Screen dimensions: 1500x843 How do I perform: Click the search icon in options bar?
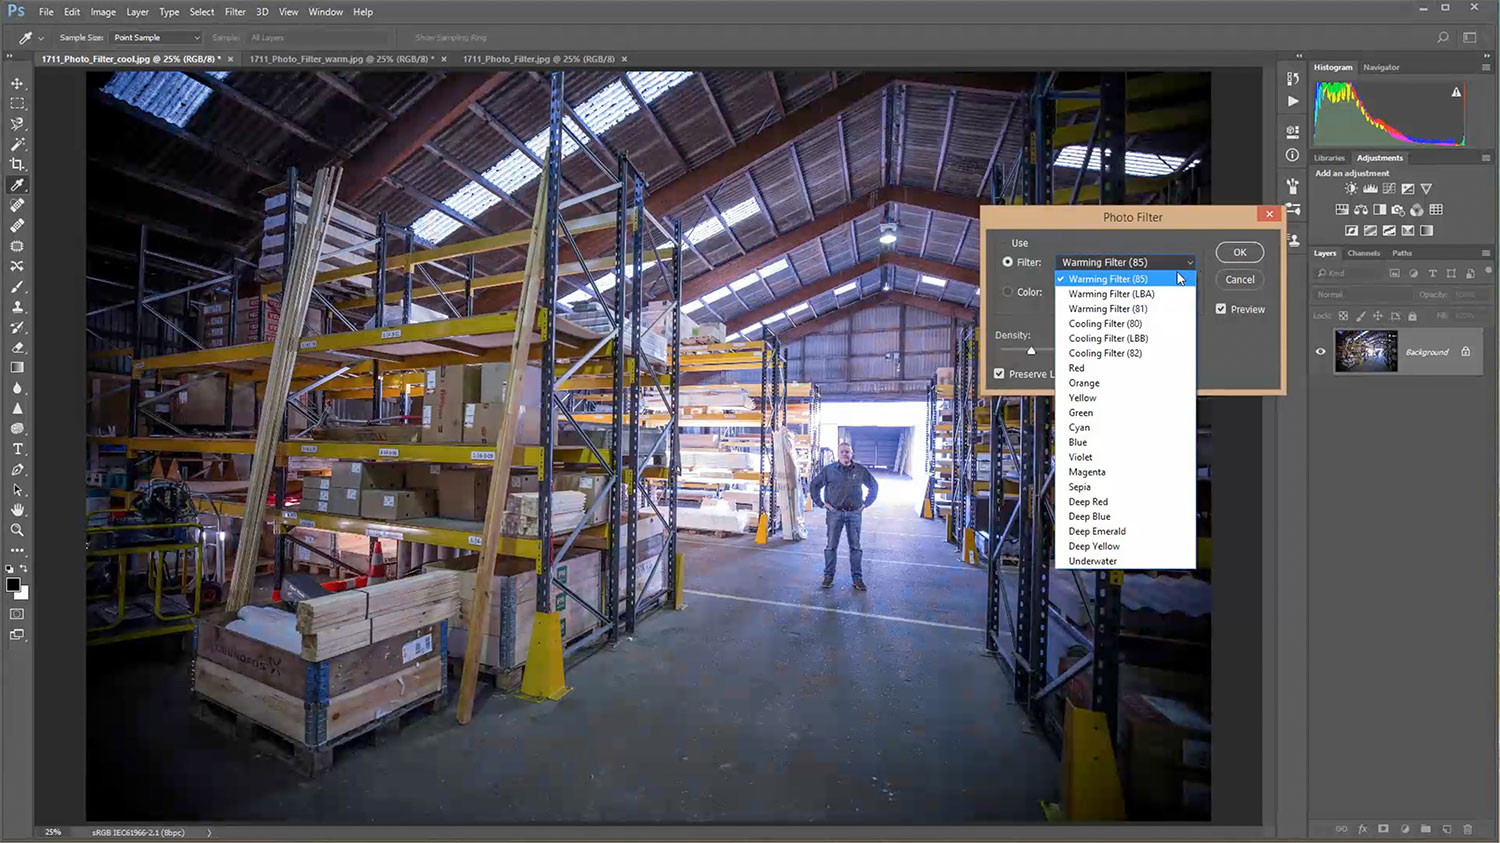[1442, 38]
